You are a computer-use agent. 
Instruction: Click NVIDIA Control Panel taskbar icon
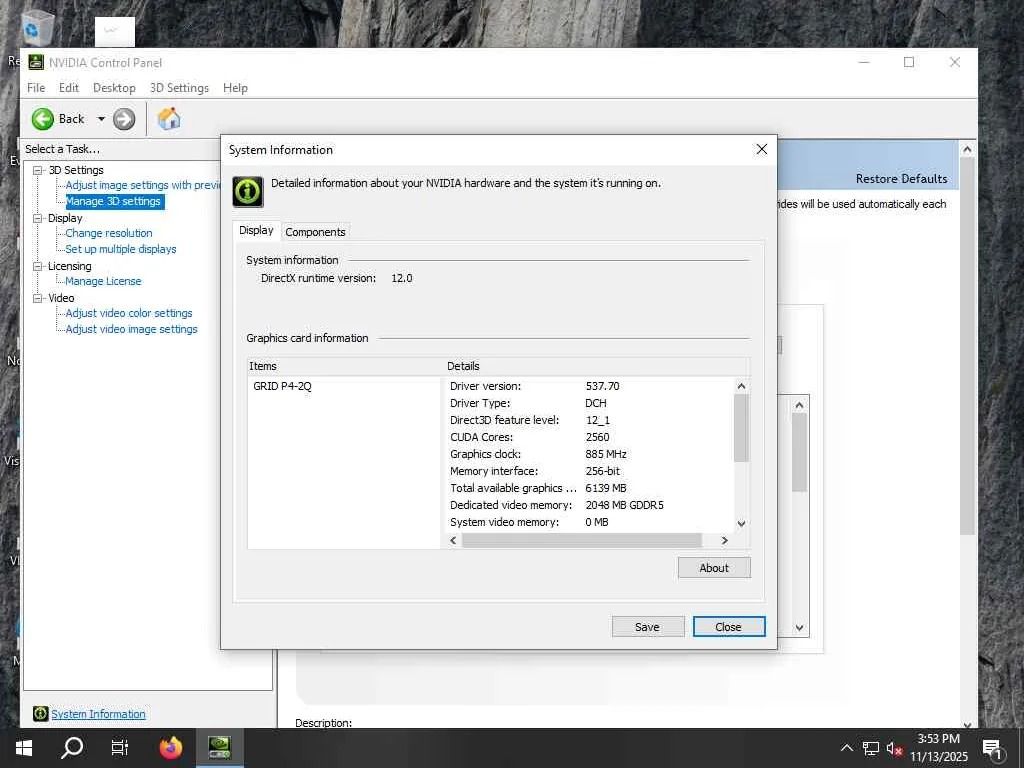(x=220, y=748)
